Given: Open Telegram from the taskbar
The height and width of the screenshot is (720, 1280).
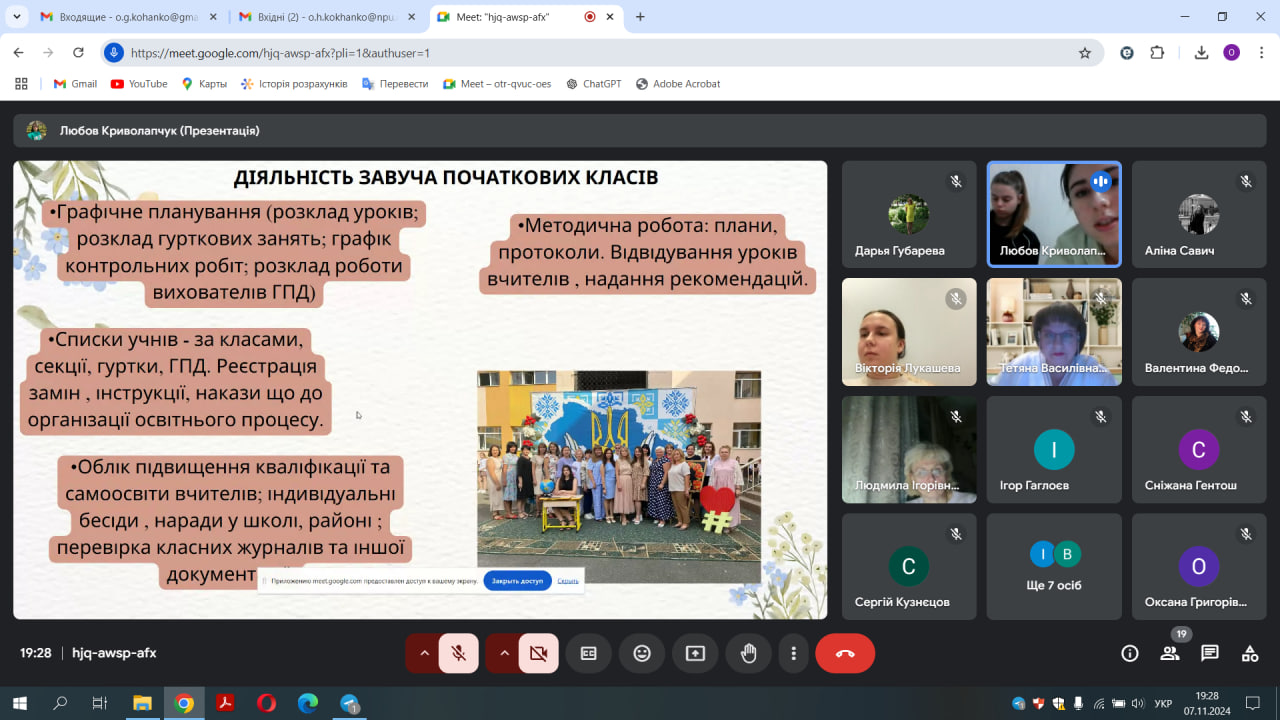Looking at the screenshot, I should pos(349,703).
